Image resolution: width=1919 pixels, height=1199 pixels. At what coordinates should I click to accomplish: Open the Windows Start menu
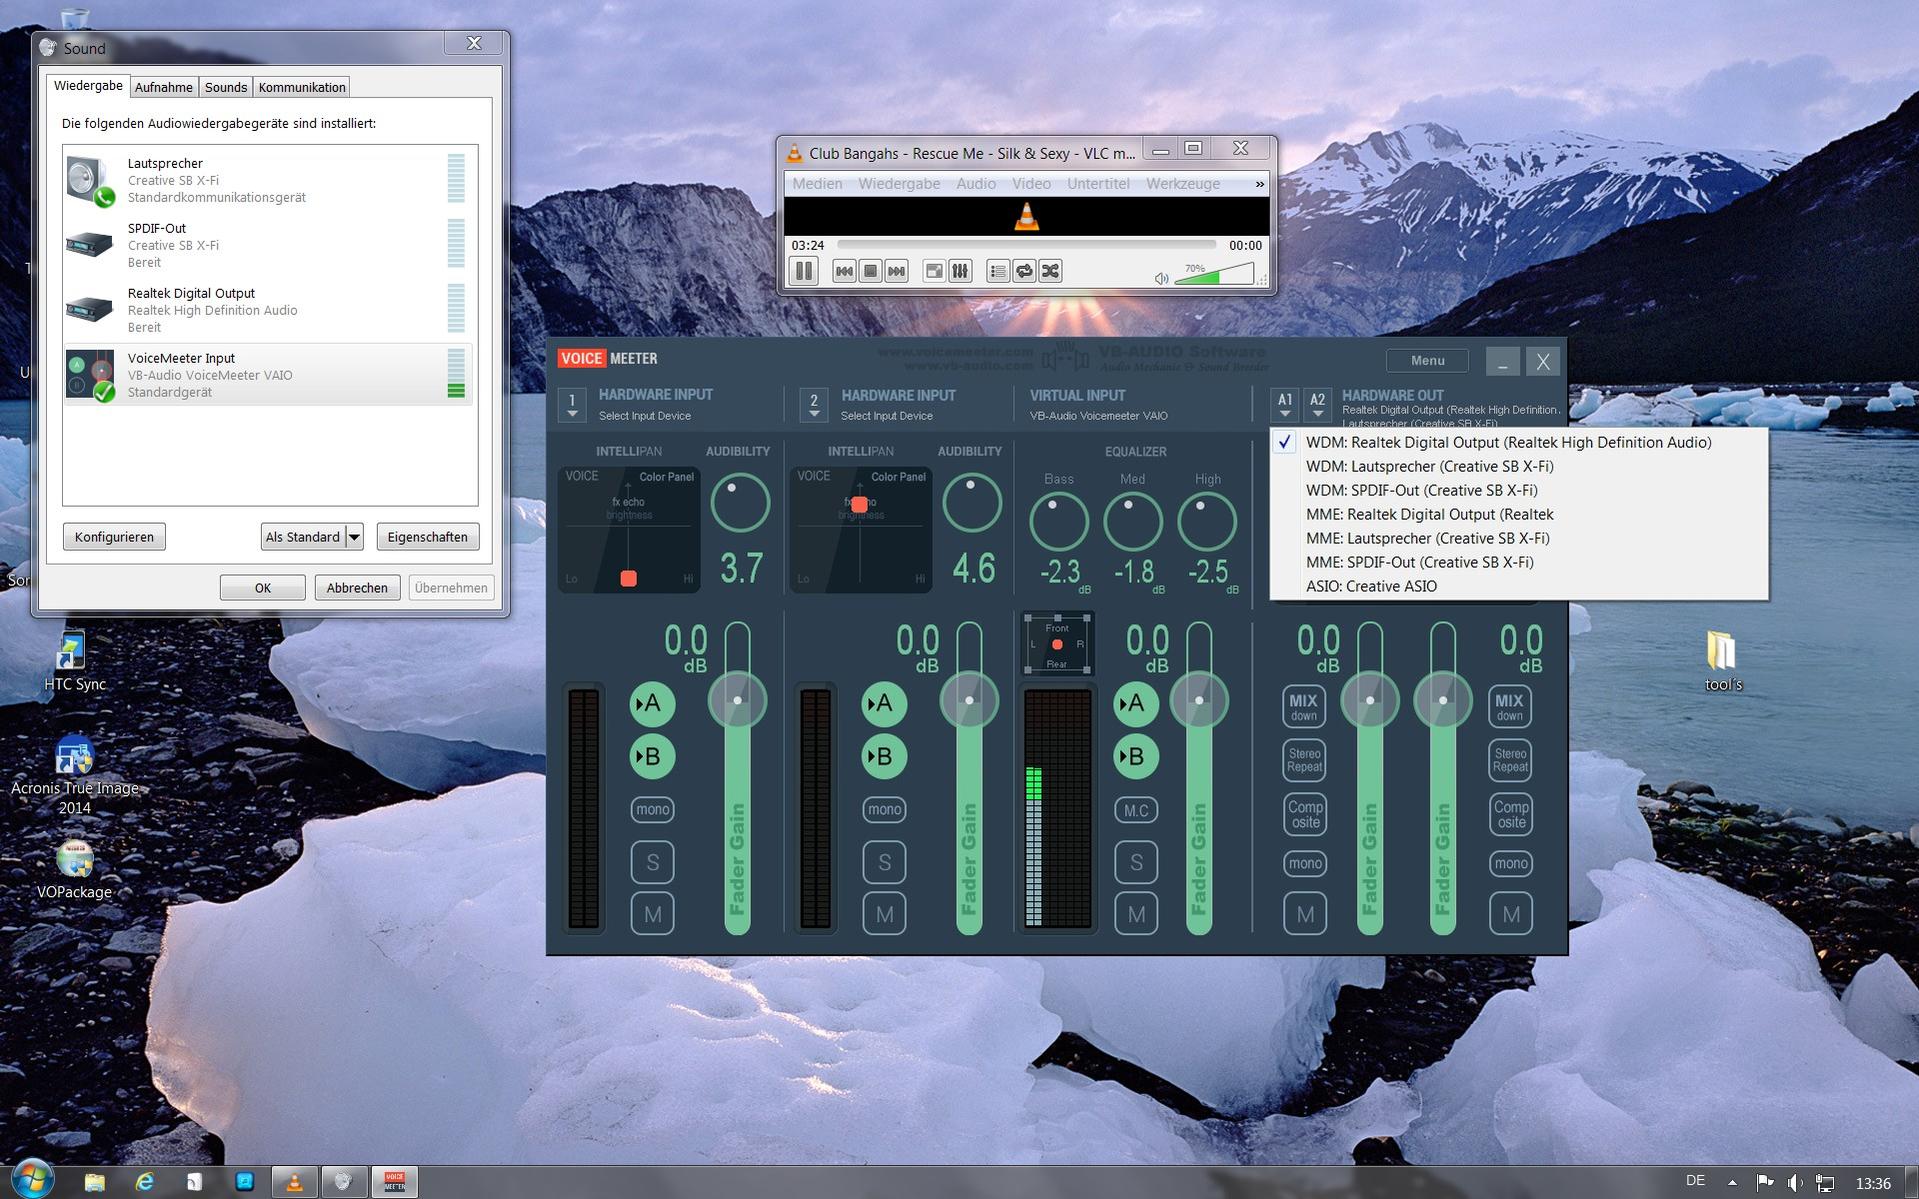[x=32, y=1180]
